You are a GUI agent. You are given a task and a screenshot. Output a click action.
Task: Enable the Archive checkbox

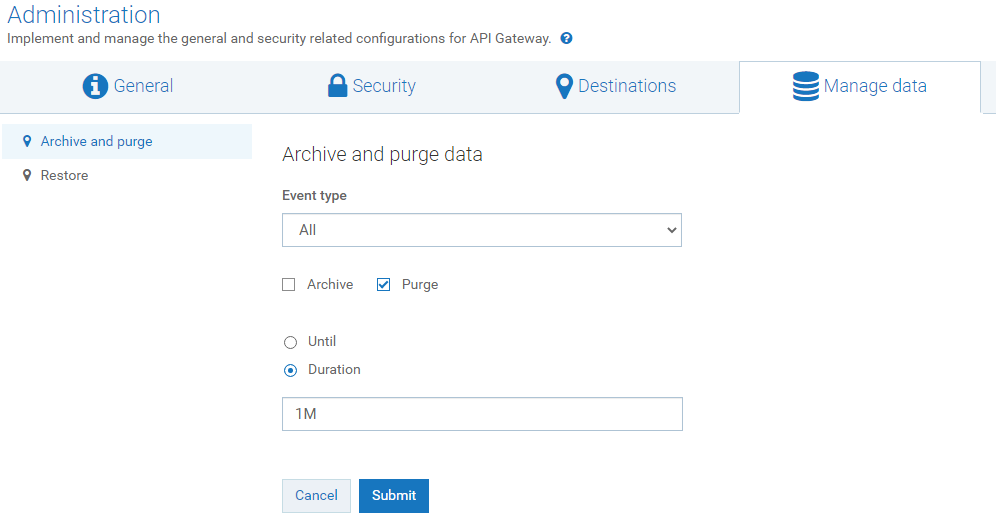[x=289, y=285]
